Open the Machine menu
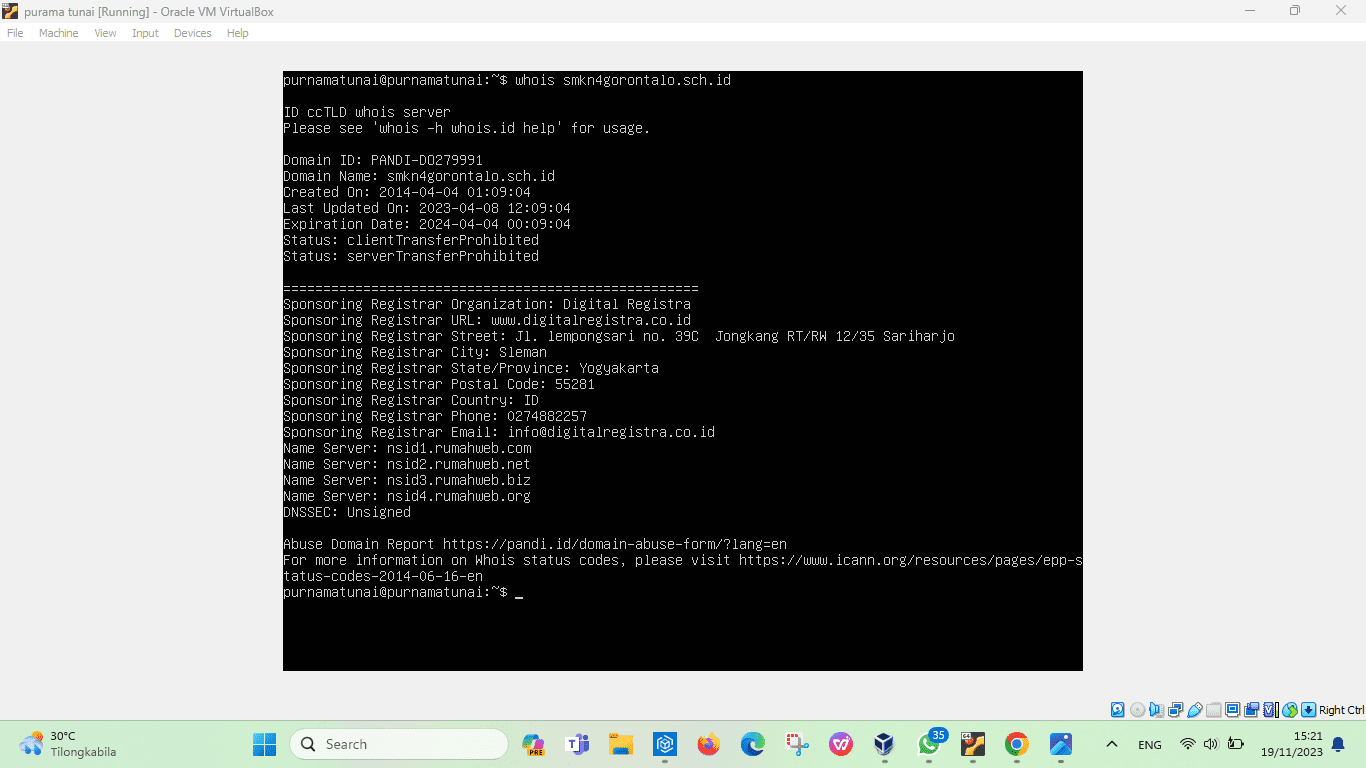Screen dimensions: 1366x768 click(x=58, y=33)
